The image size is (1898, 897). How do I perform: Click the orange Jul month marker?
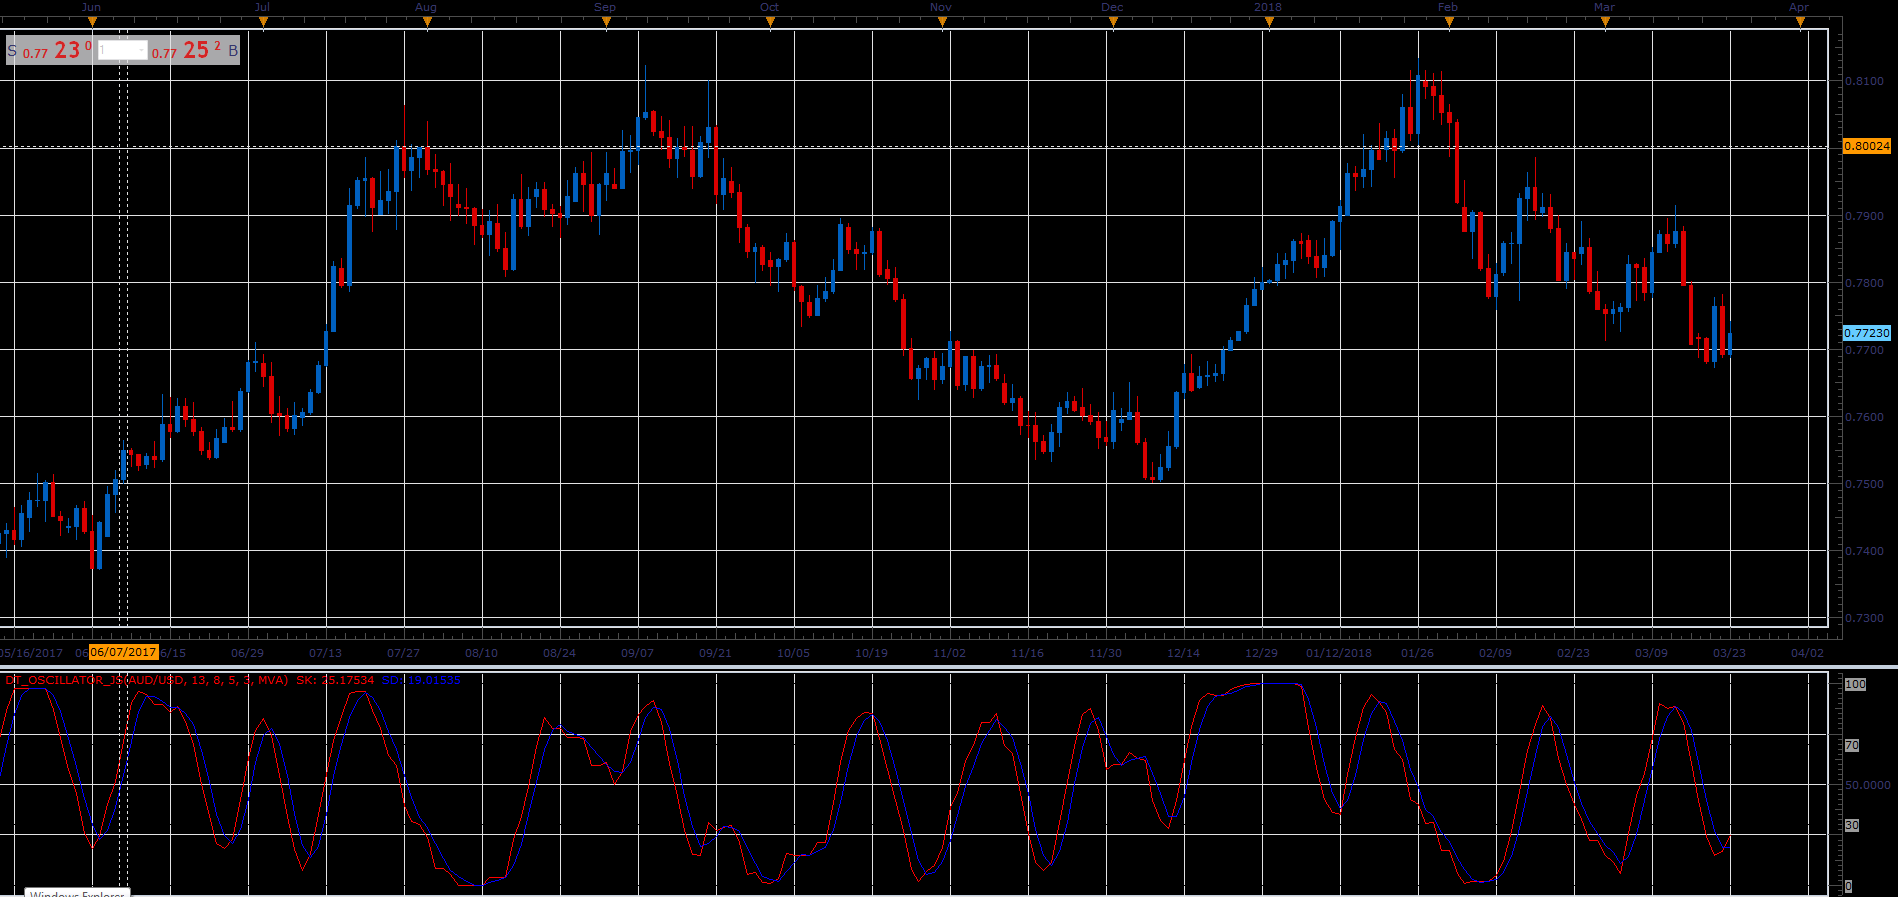(x=263, y=22)
